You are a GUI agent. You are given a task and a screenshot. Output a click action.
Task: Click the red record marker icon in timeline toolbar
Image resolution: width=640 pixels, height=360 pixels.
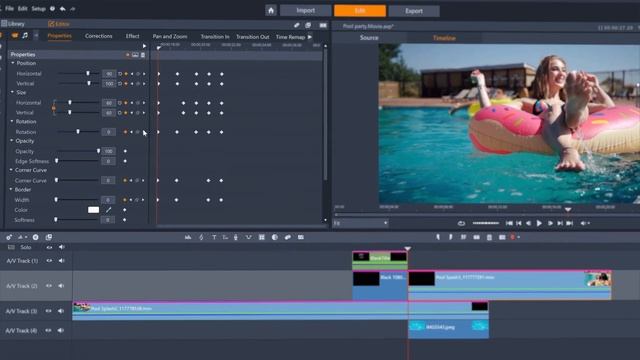pyautogui.click(x=513, y=237)
